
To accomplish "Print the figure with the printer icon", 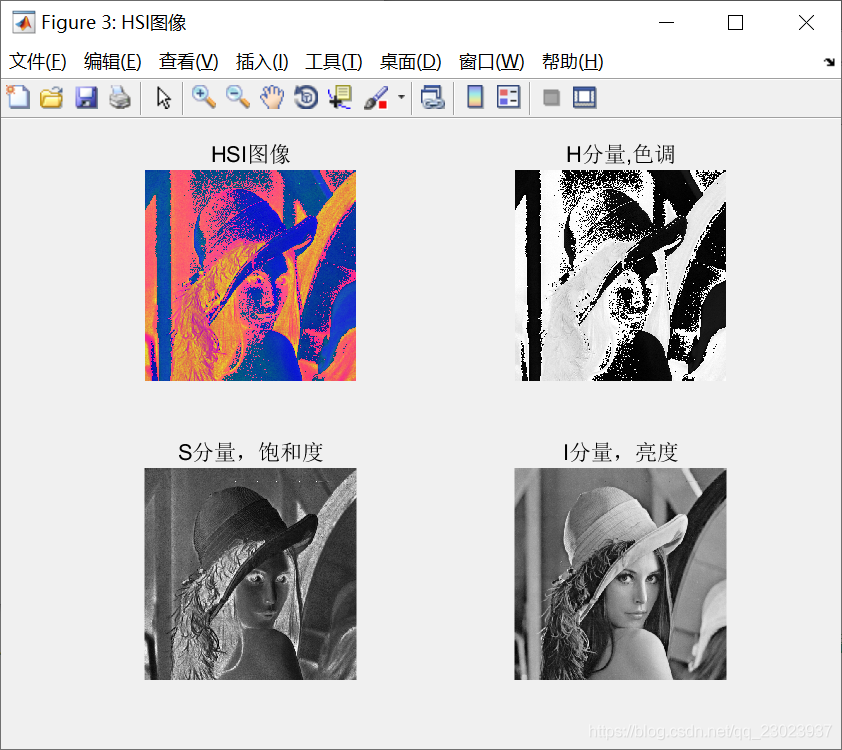I will click(x=120, y=98).
